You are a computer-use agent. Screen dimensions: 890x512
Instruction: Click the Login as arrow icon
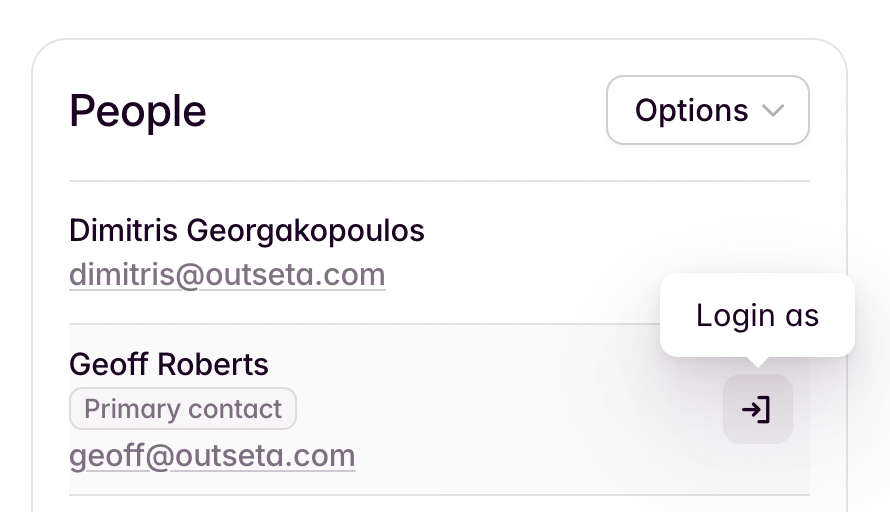click(757, 409)
